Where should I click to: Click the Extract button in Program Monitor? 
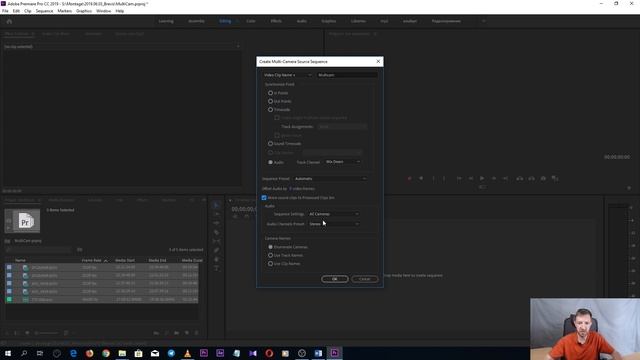pyautogui.click(x=531, y=178)
